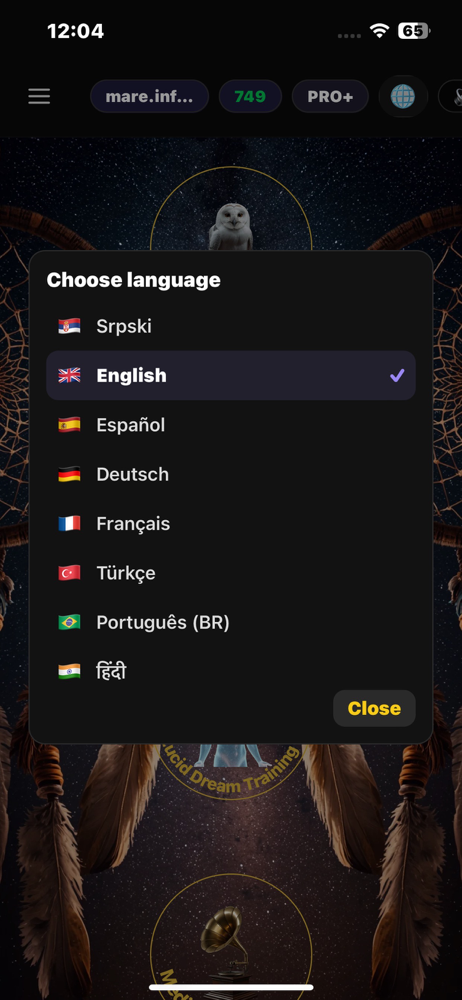The image size is (462, 1000).
Task: Click the Indian flag icon
Action: pyautogui.click(x=70, y=672)
